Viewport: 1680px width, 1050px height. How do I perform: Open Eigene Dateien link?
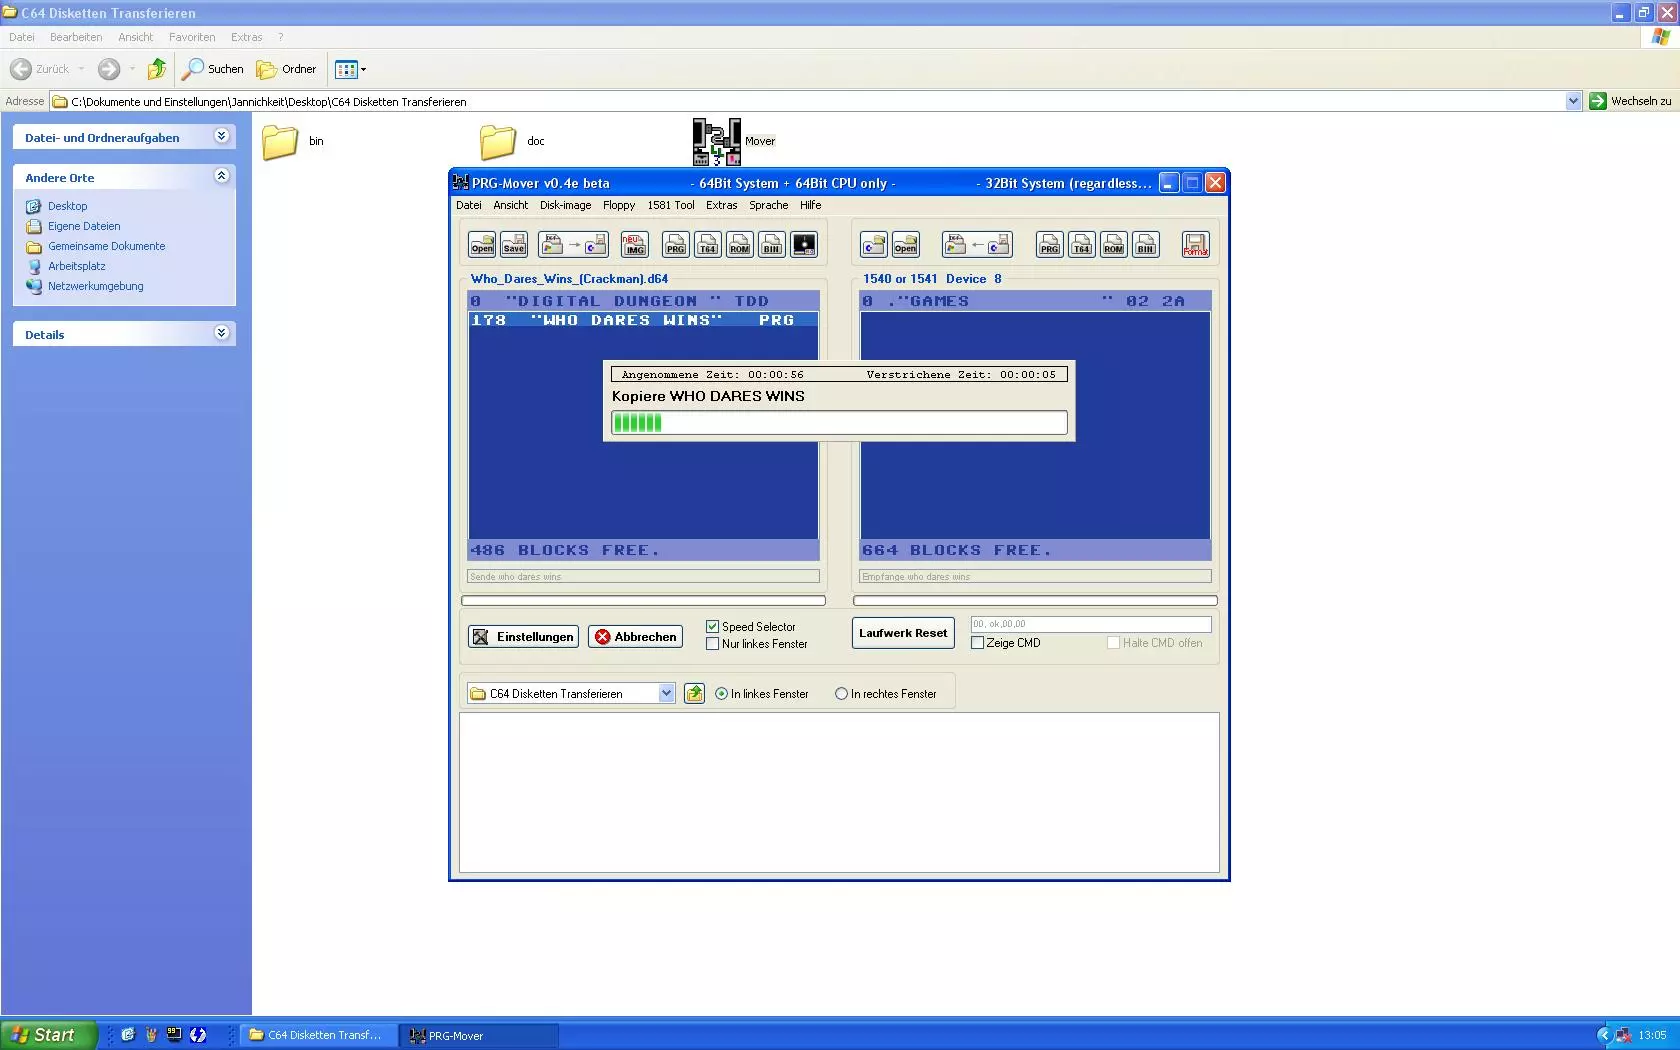coord(84,226)
